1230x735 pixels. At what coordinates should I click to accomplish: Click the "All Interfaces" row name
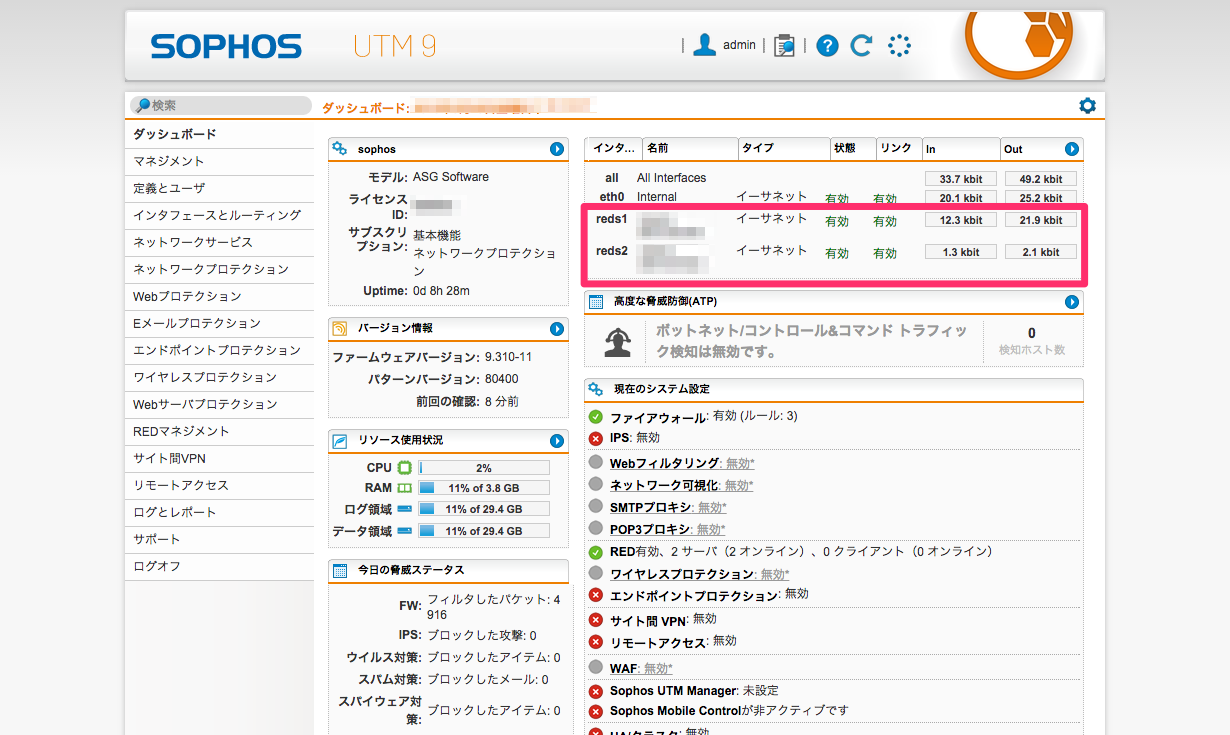point(671,178)
